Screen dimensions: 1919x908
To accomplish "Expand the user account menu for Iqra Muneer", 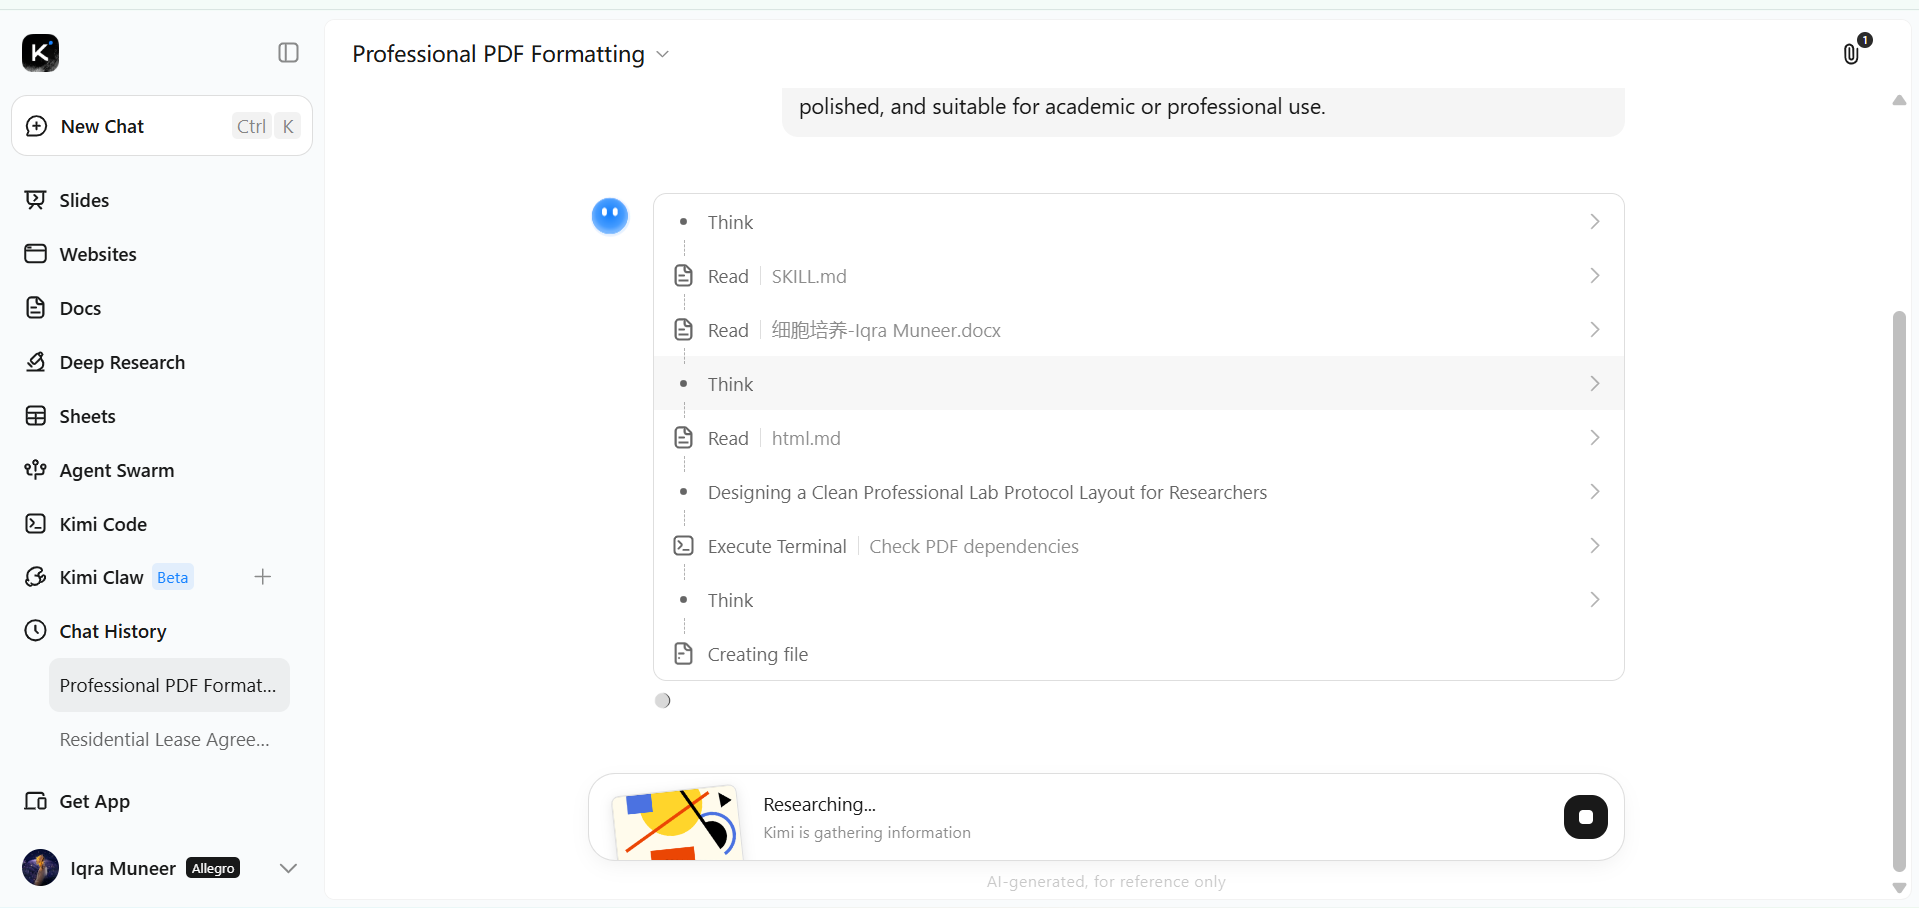I will click(x=288, y=868).
